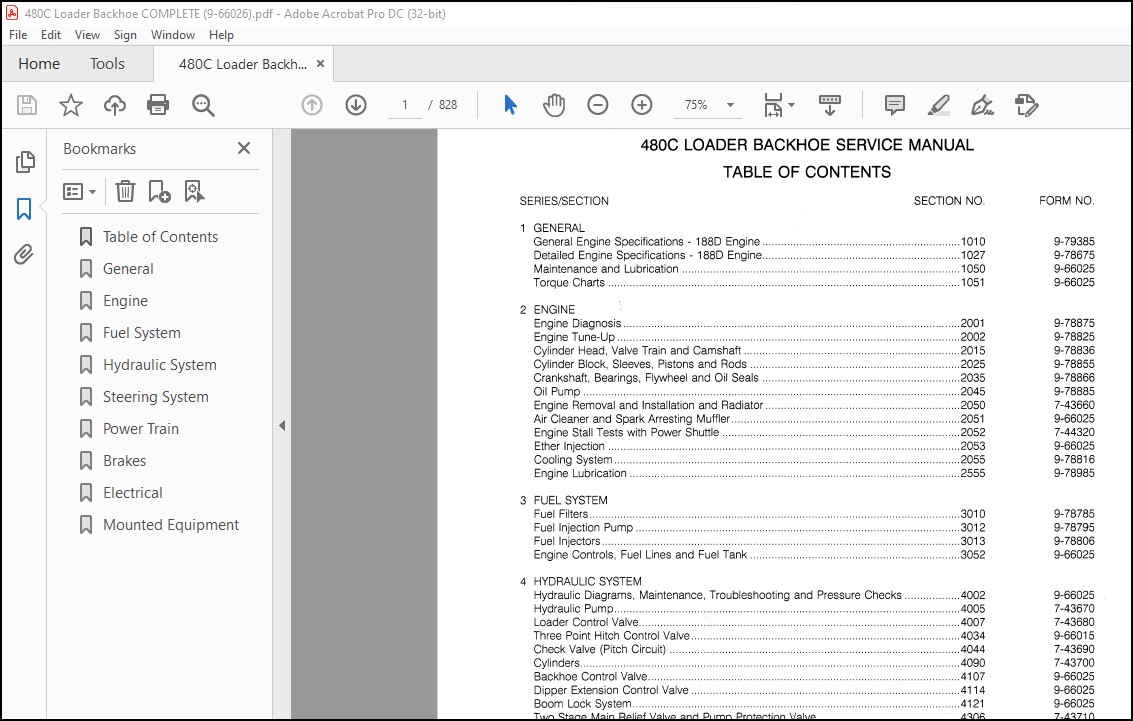The height and width of the screenshot is (721, 1133).
Task: Jump to Brakes bookmark
Action: [x=124, y=461]
